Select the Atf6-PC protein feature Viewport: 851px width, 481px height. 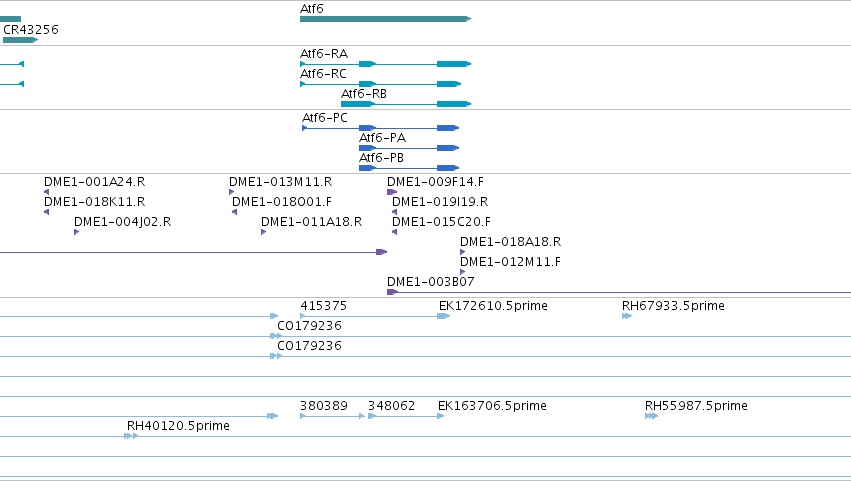tap(380, 128)
